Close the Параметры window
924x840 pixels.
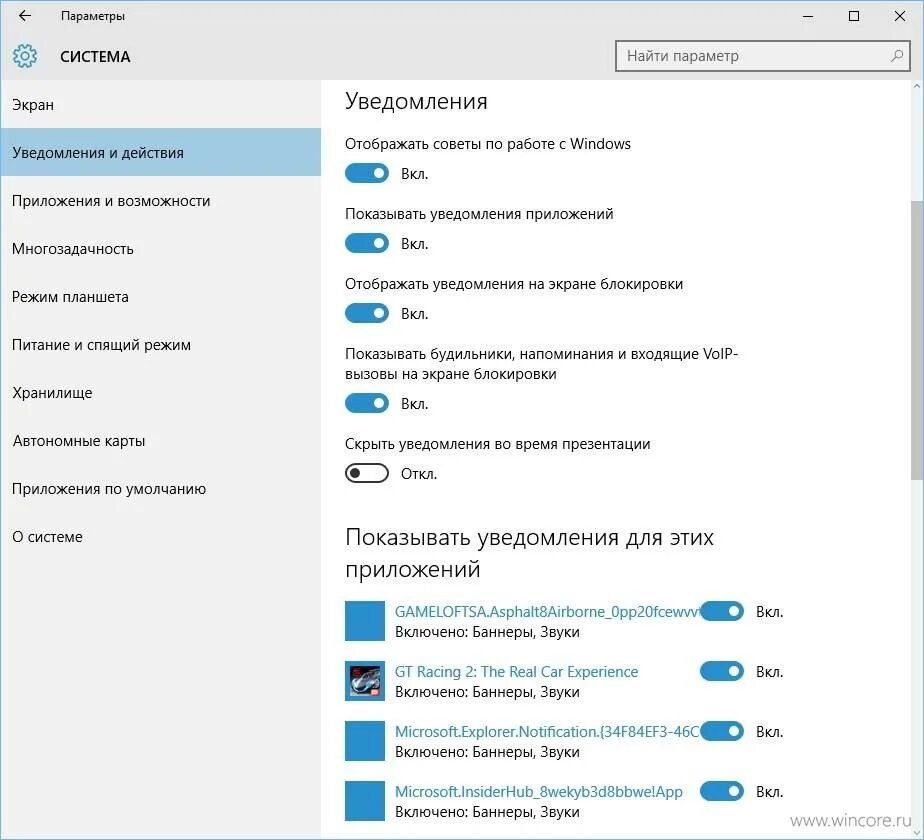click(x=900, y=16)
